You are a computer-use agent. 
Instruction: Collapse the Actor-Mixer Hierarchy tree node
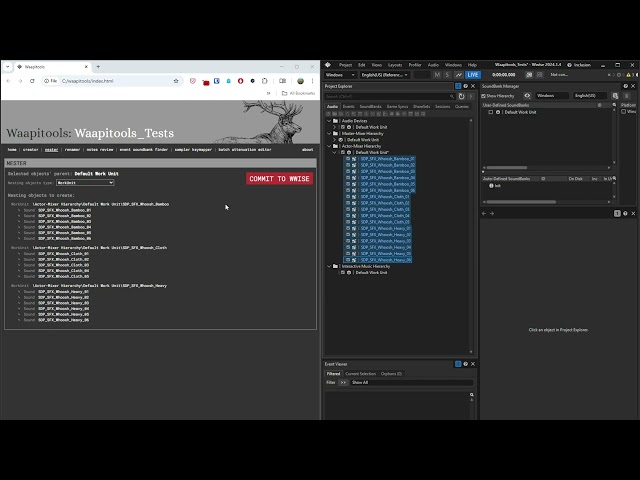(329, 146)
